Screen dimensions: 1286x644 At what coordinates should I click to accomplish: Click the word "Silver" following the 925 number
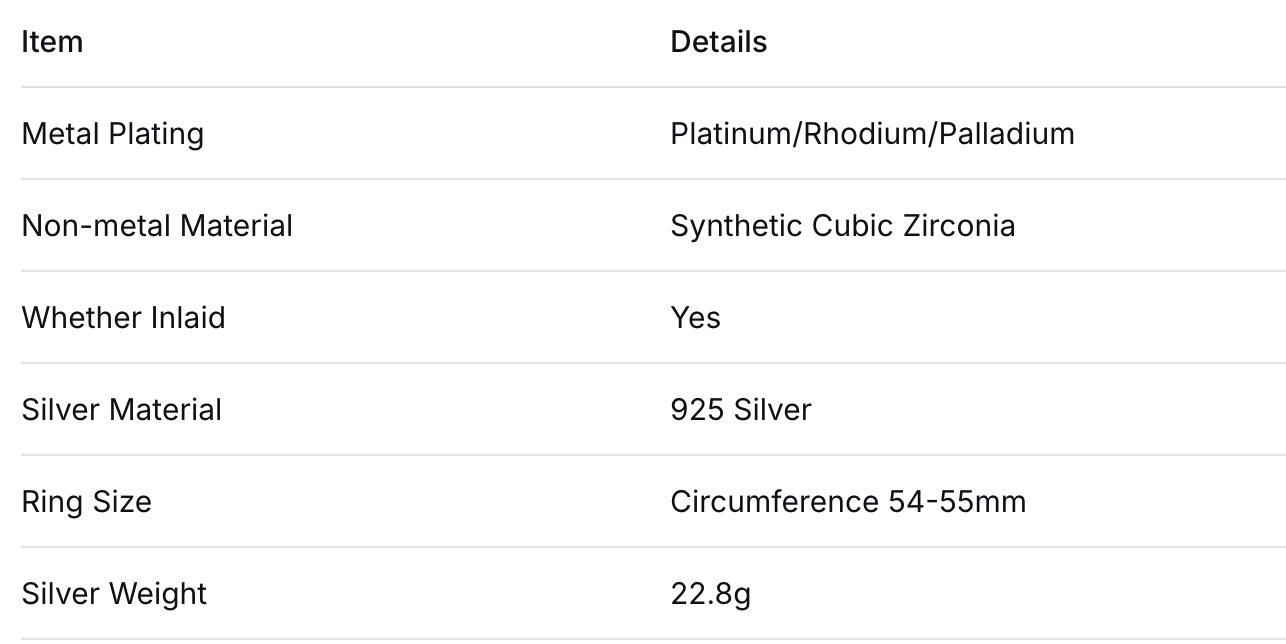[x=772, y=410]
